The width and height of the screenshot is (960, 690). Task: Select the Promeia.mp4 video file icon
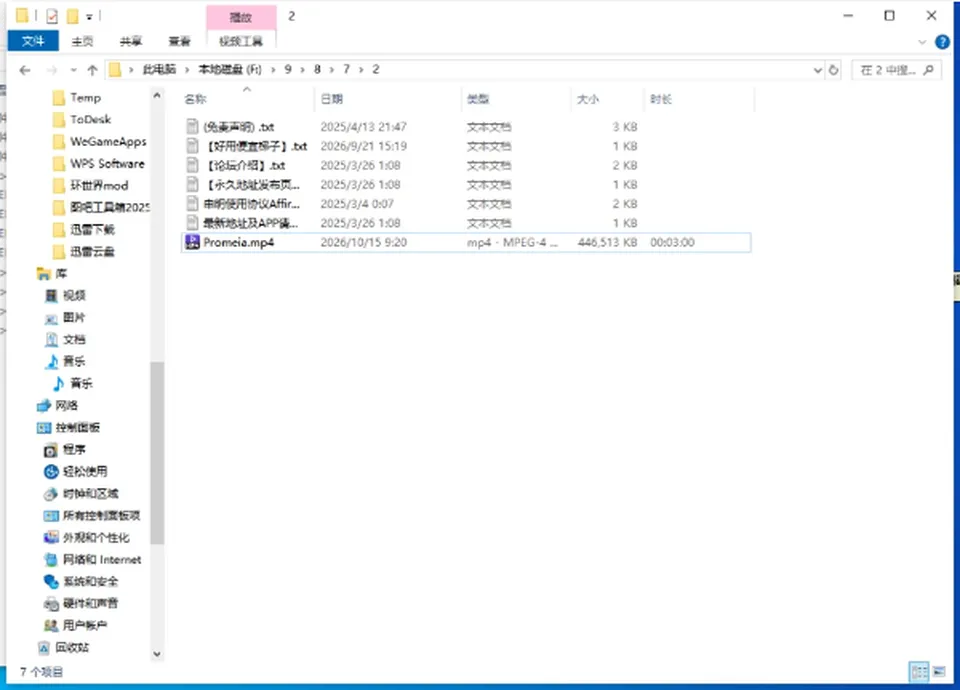pos(192,242)
